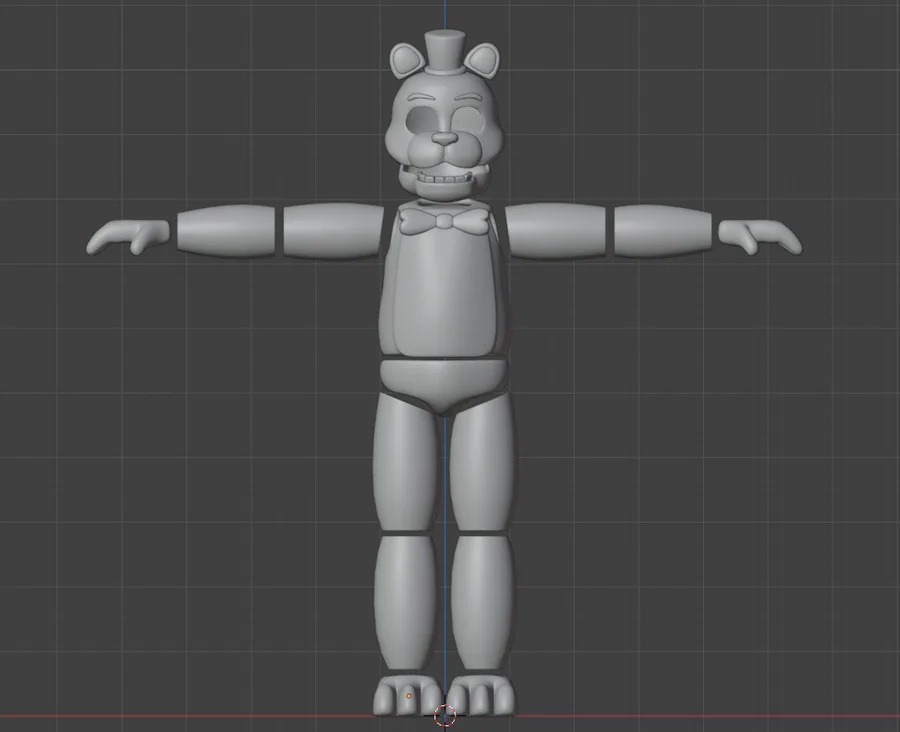
Task: Select the top hat on the bear's head
Action: (x=444, y=53)
